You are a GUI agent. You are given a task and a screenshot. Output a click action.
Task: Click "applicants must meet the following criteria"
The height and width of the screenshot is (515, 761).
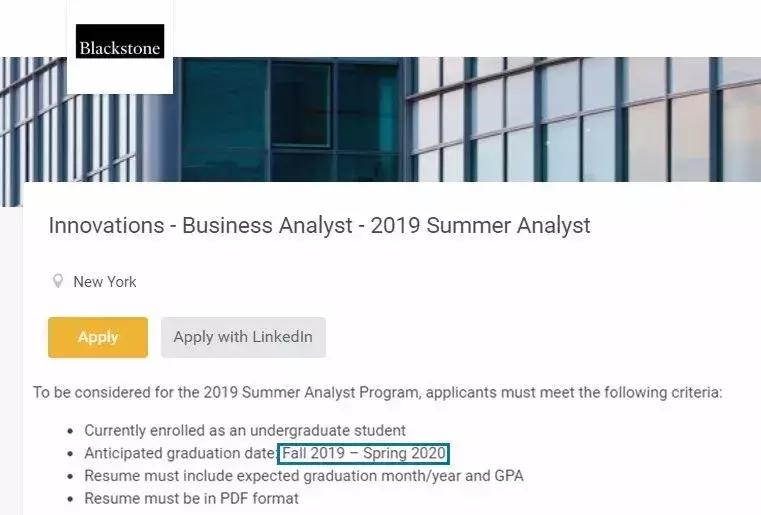point(573,393)
